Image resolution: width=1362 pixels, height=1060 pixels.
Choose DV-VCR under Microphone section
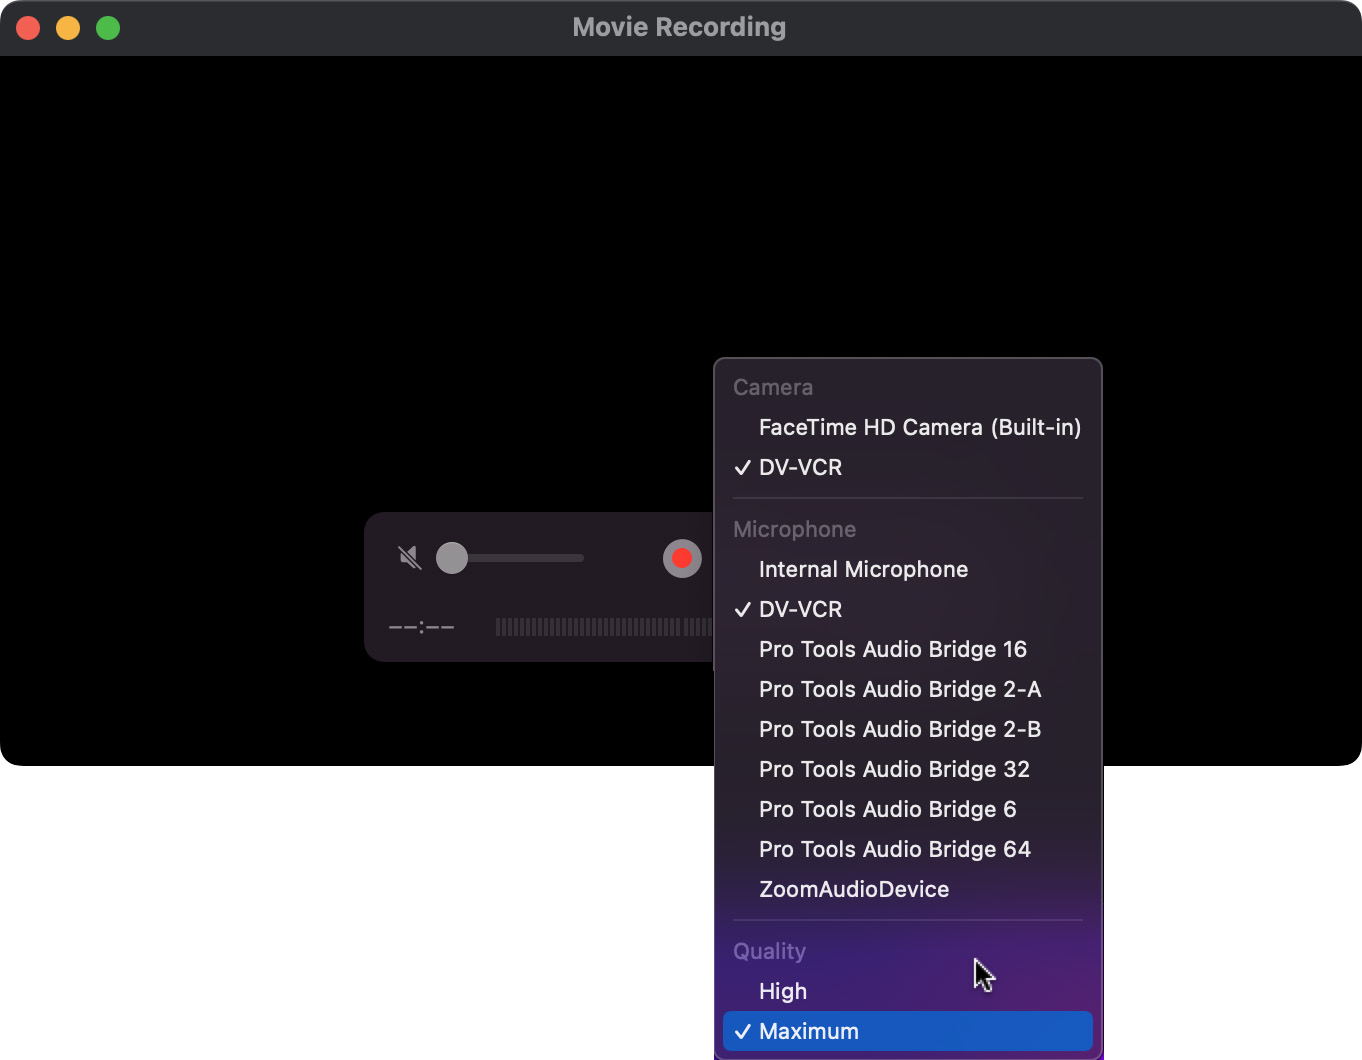pos(800,610)
